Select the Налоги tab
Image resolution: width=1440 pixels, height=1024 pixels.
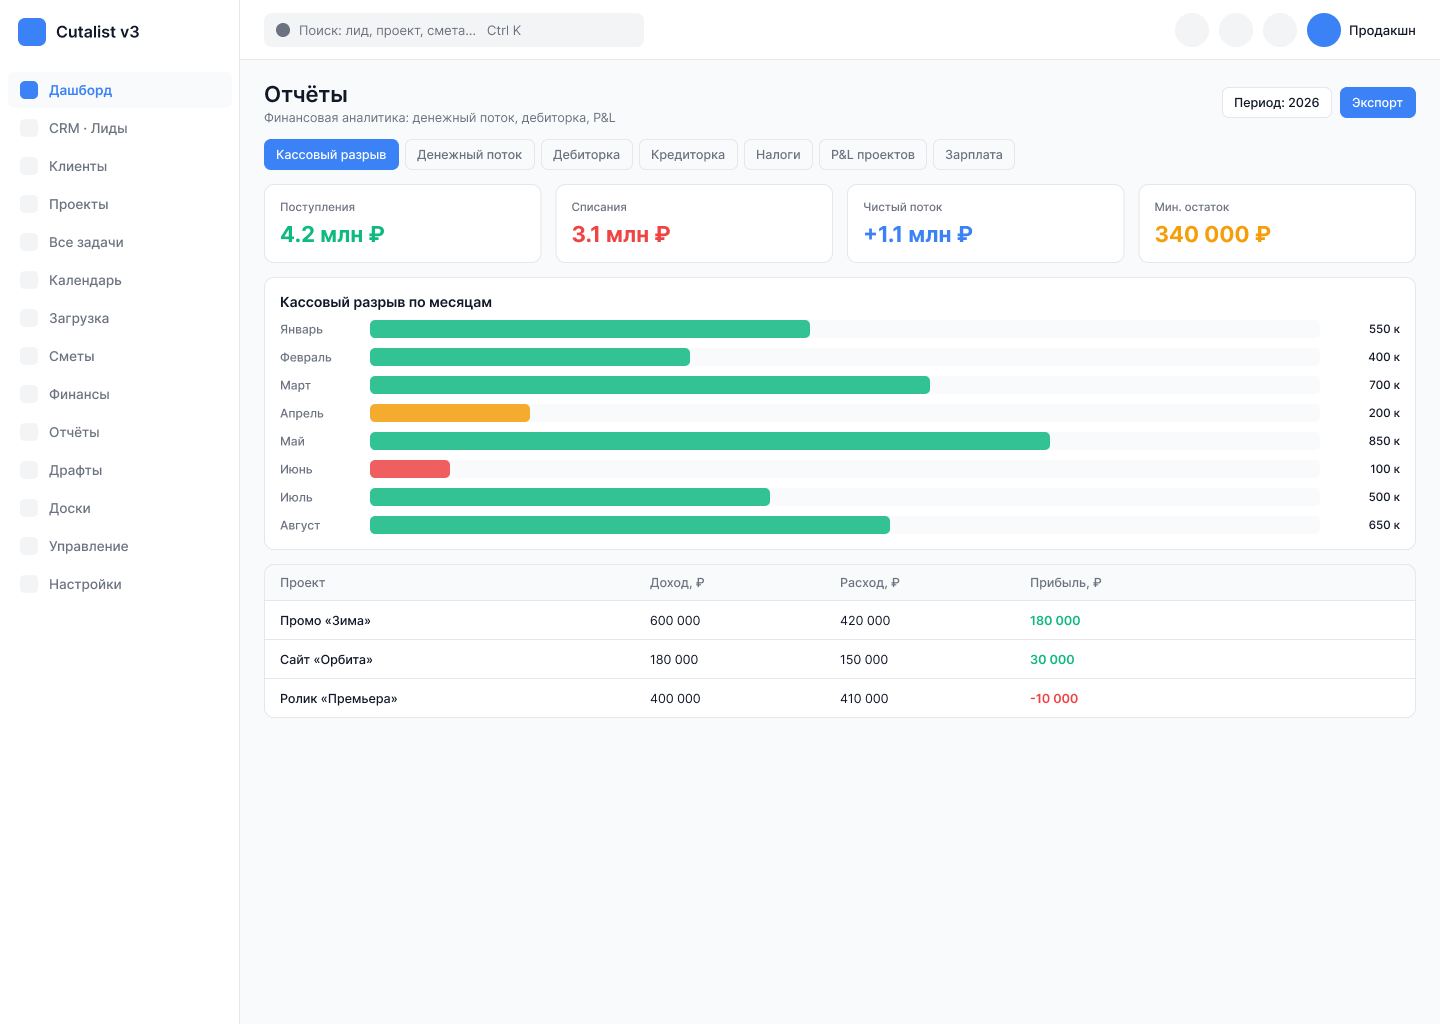[778, 154]
